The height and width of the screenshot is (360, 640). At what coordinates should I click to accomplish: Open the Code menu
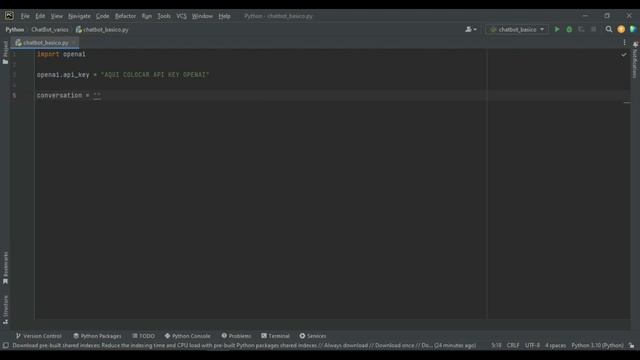click(102, 16)
